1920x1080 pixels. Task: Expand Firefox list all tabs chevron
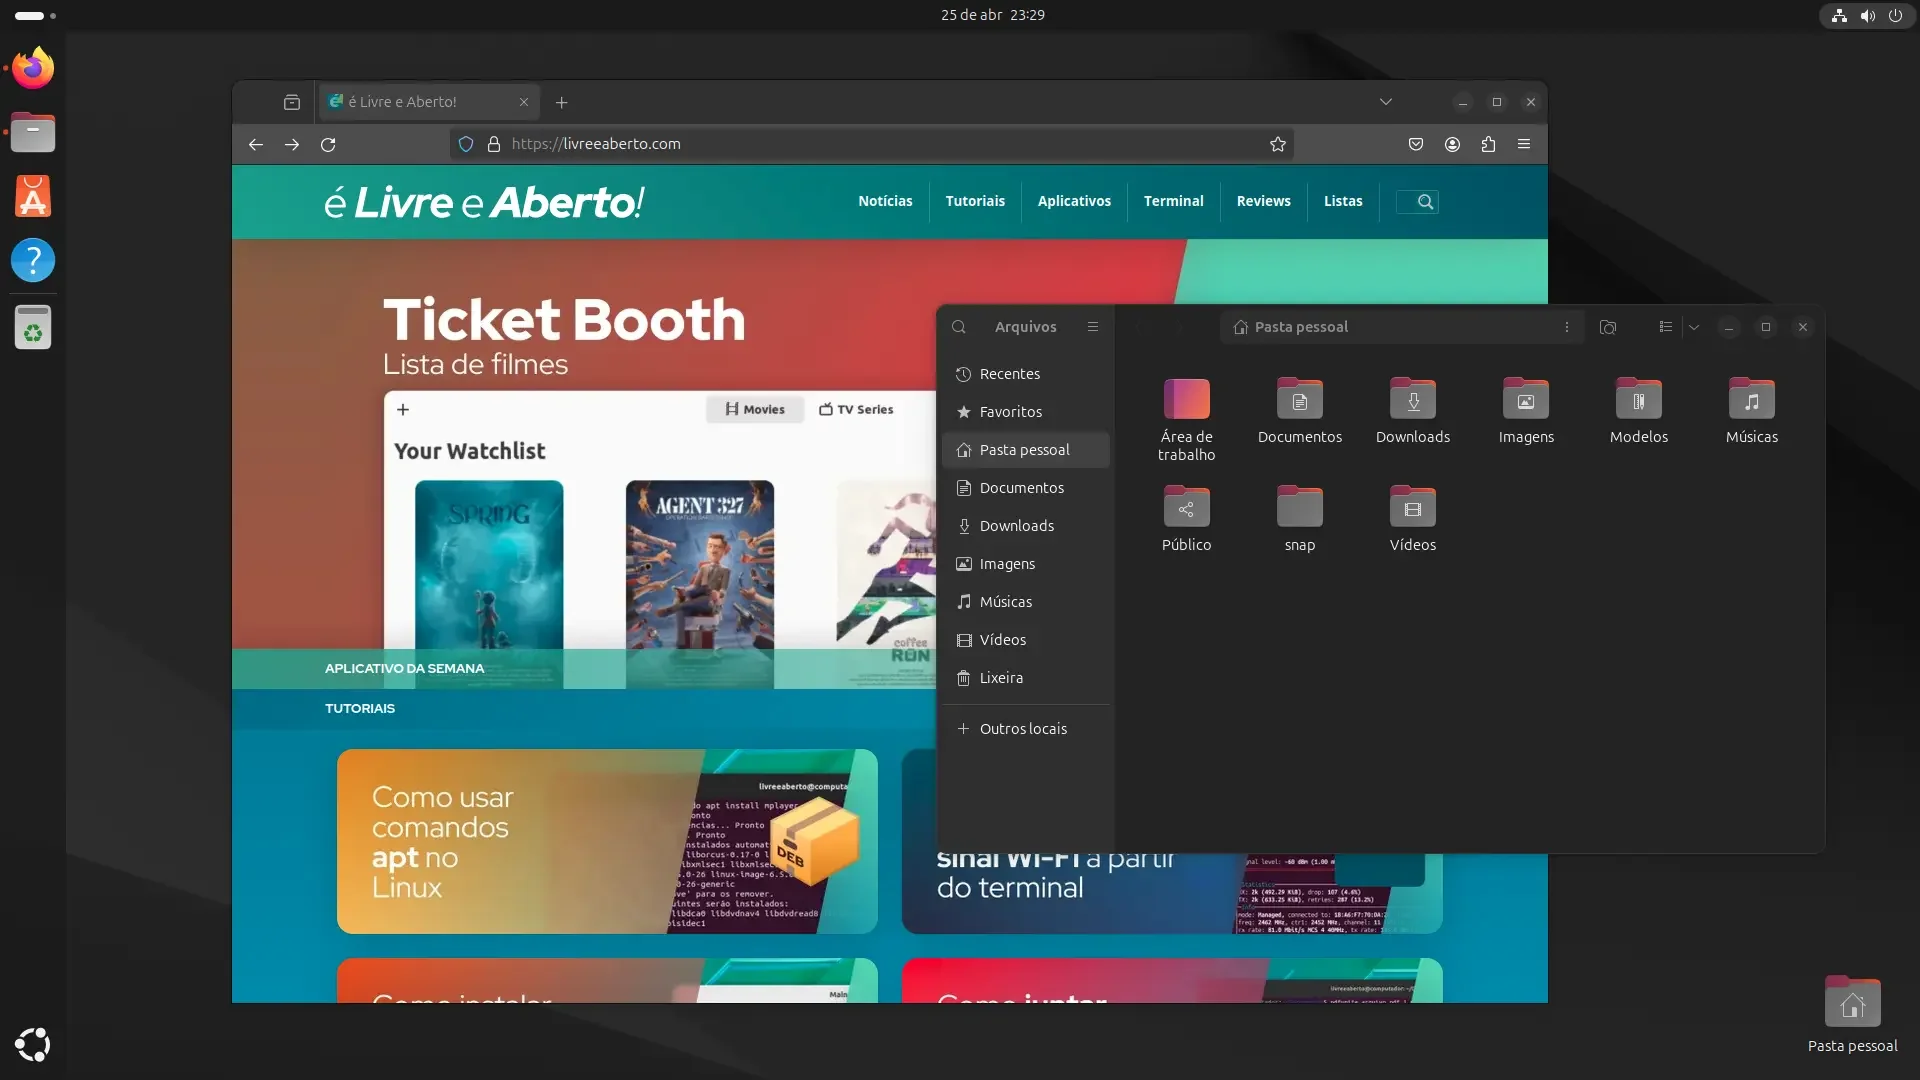click(1386, 102)
